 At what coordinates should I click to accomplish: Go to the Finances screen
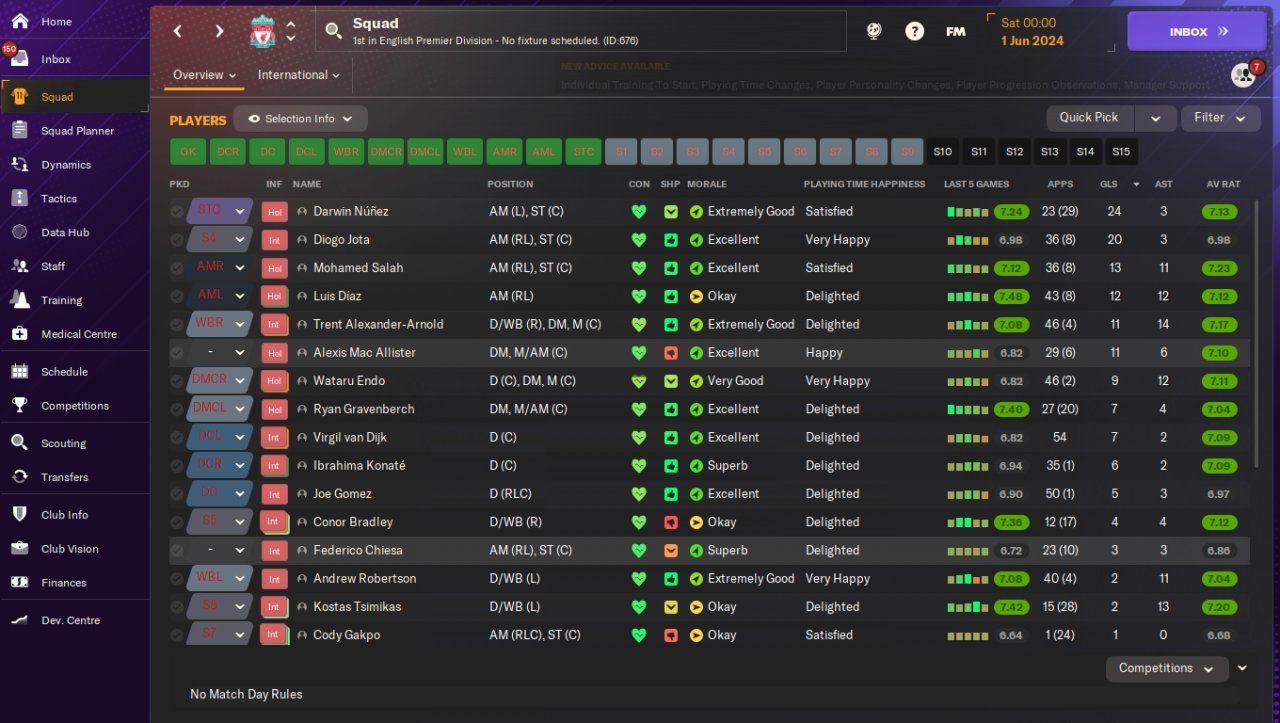[x=64, y=583]
